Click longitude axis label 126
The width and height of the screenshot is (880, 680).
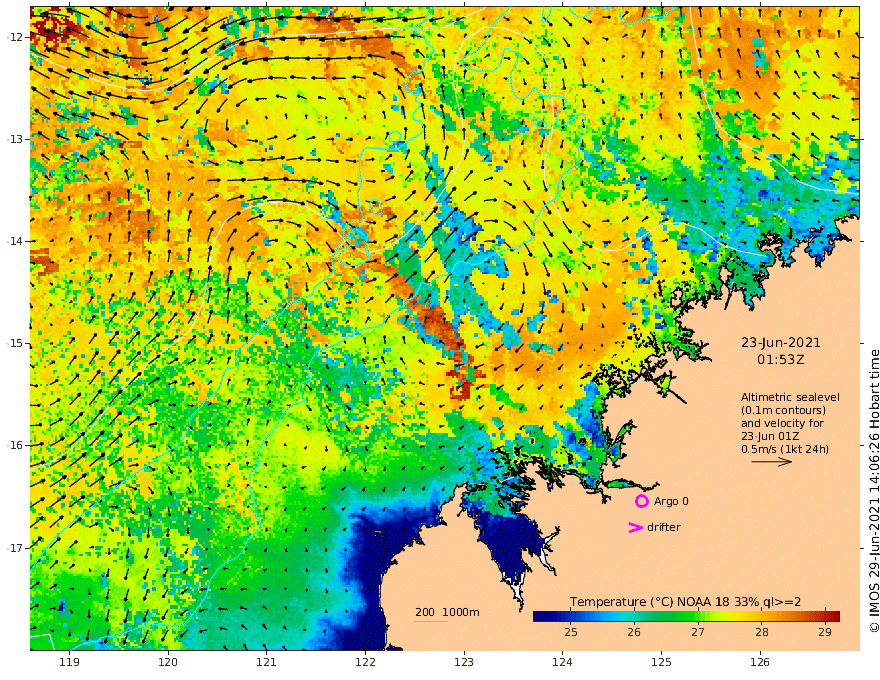pyautogui.click(x=760, y=662)
